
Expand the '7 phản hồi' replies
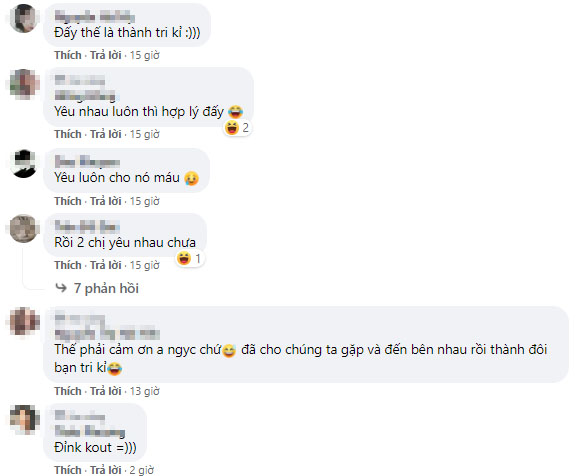pos(106,288)
